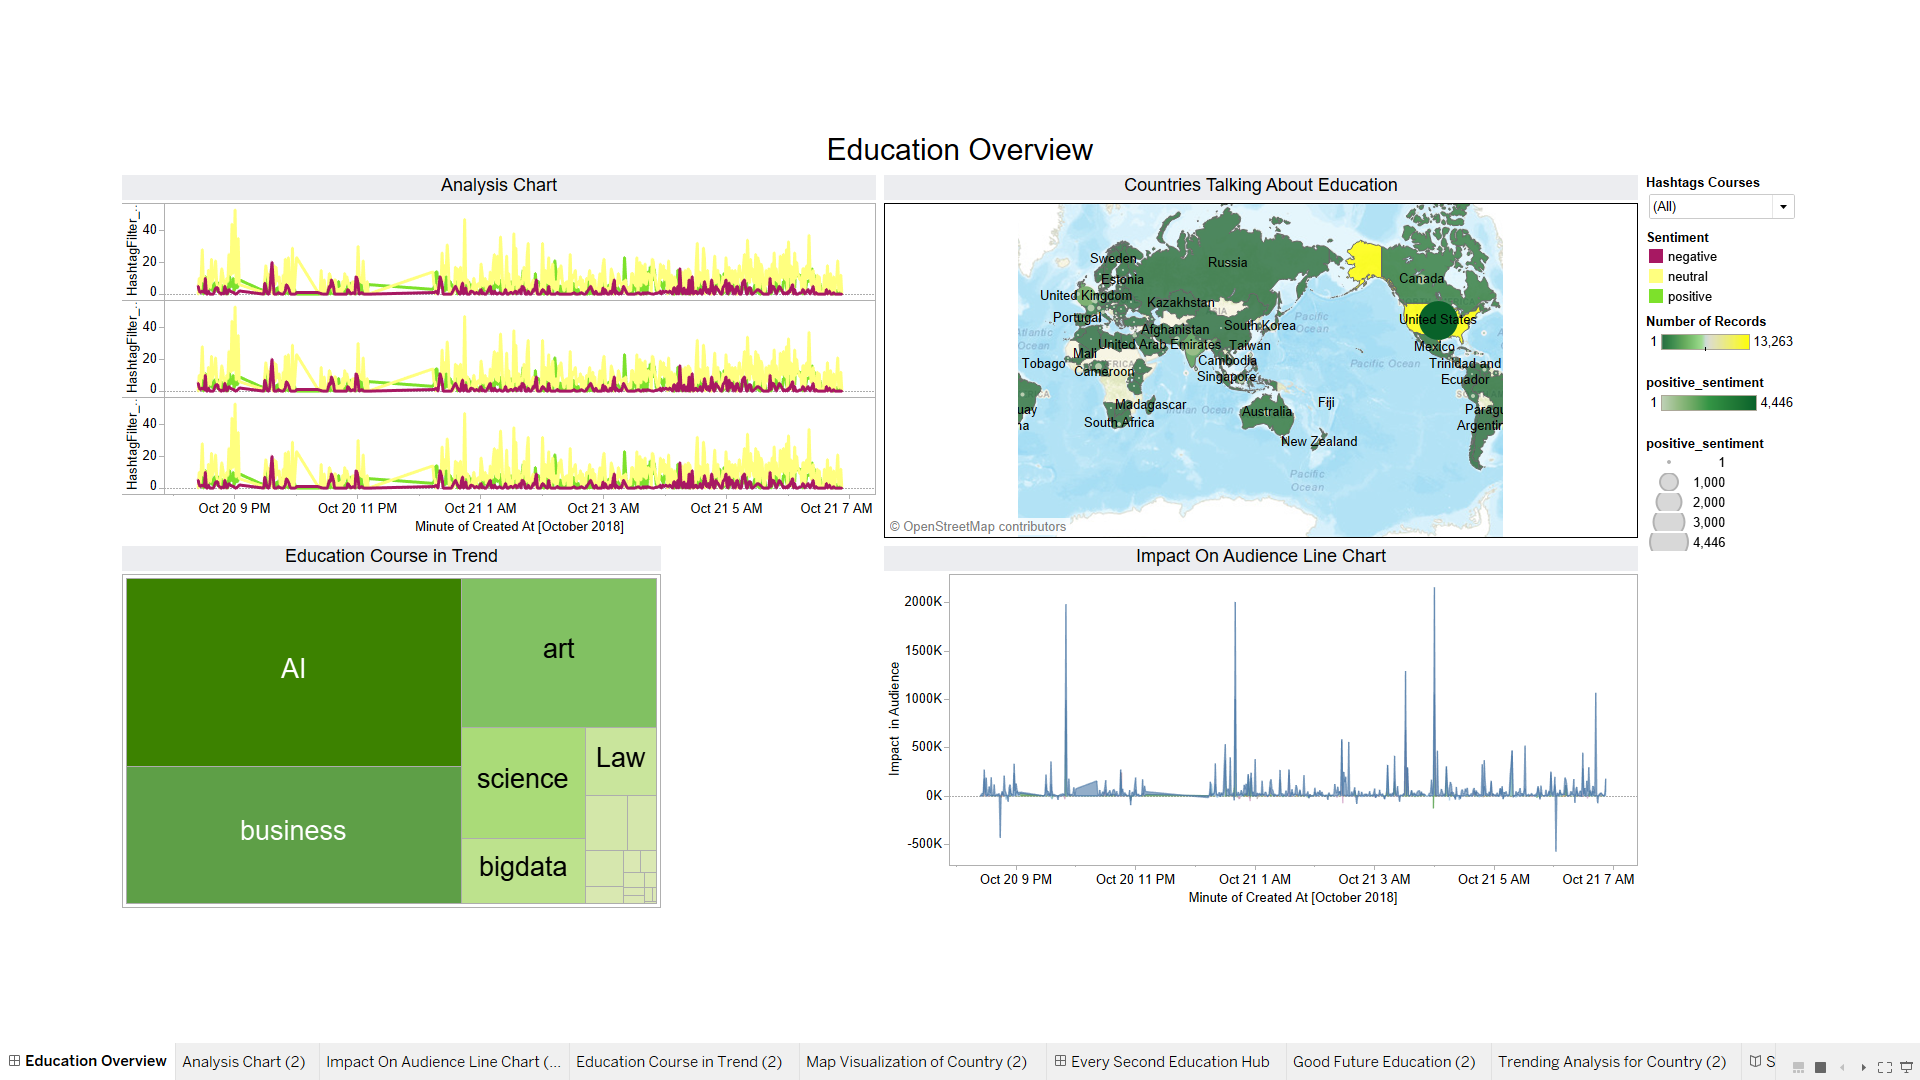Viewport: 1920px width, 1080px height.
Task: Open the story tab with book icon
Action: click(1761, 1061)
